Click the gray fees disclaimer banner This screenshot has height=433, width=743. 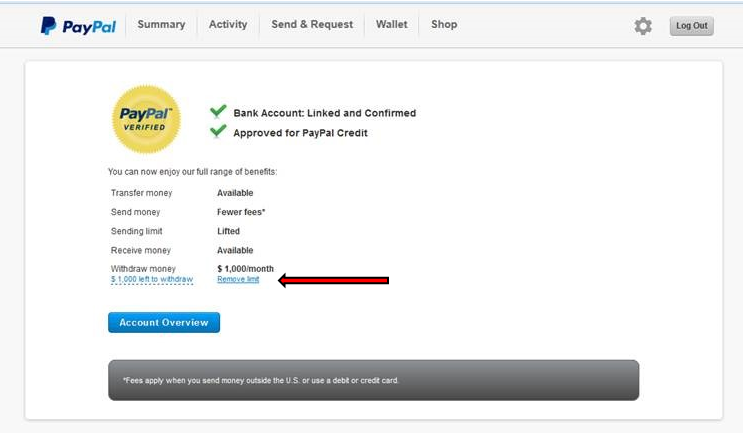(373, 380)
